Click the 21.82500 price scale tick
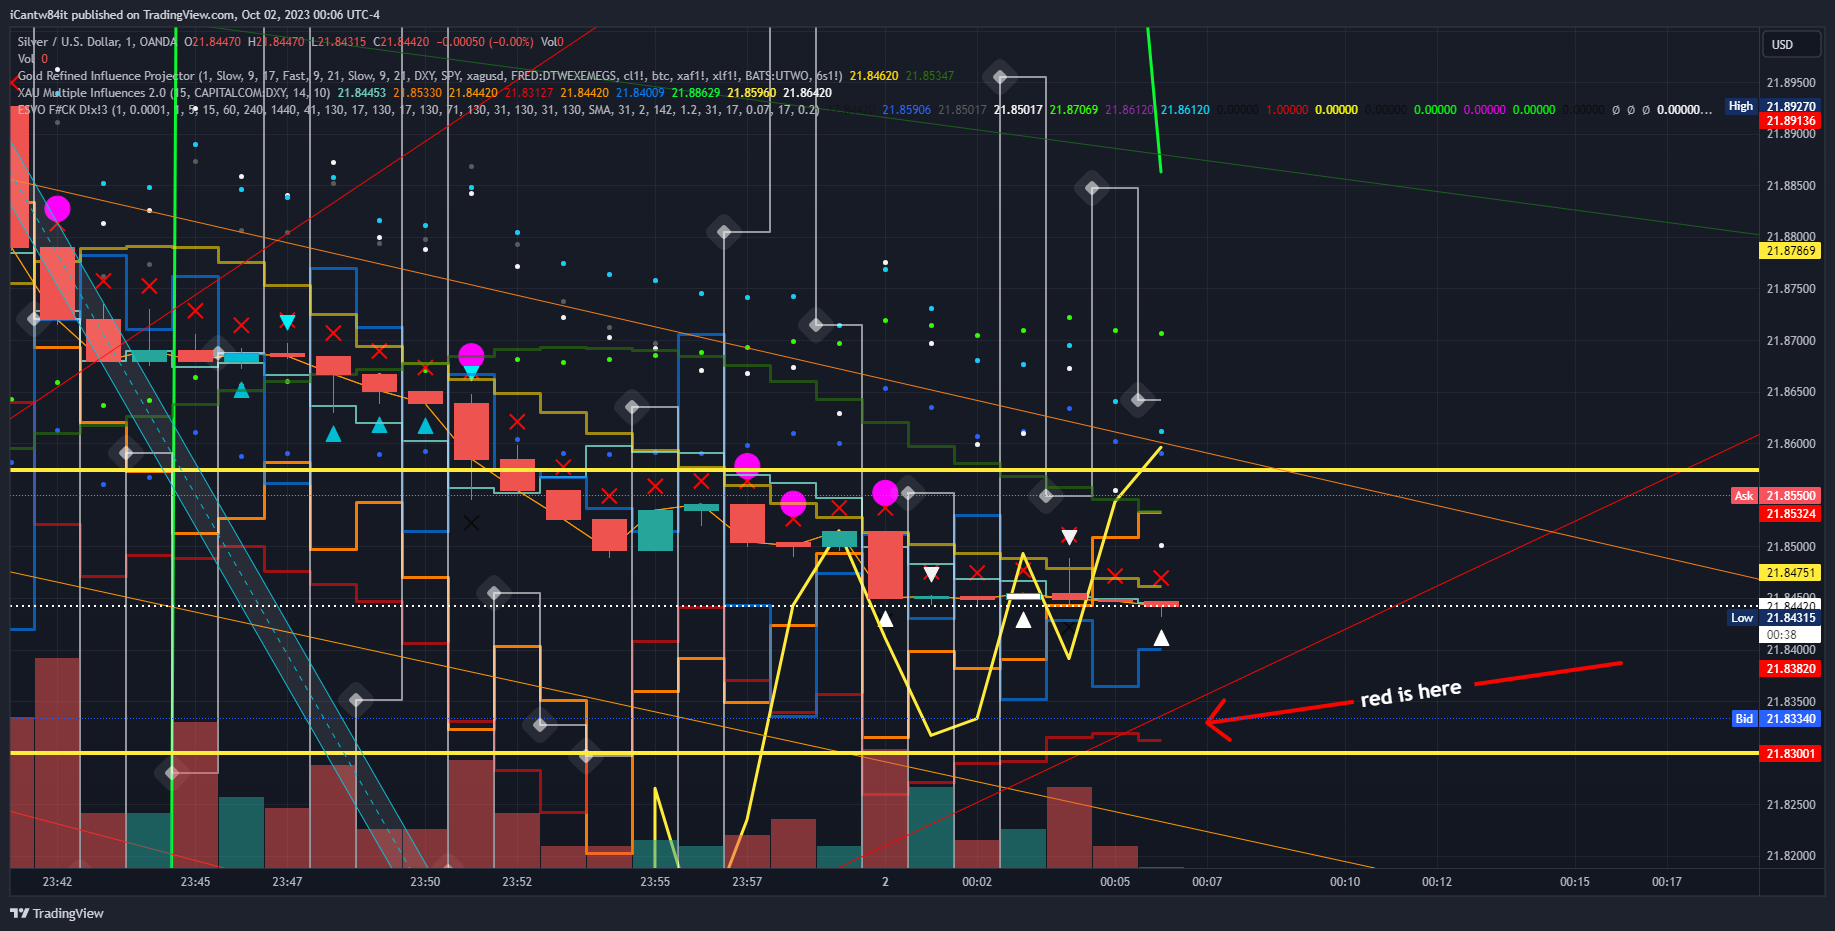 pyautogui.click(x=1790, y=805)
